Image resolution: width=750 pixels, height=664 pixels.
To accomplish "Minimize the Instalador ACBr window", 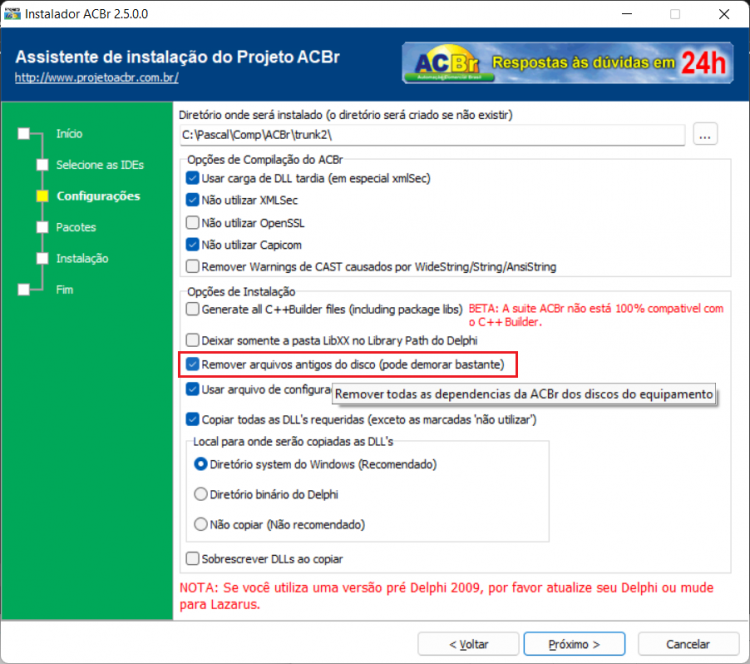I will (627, 14).
